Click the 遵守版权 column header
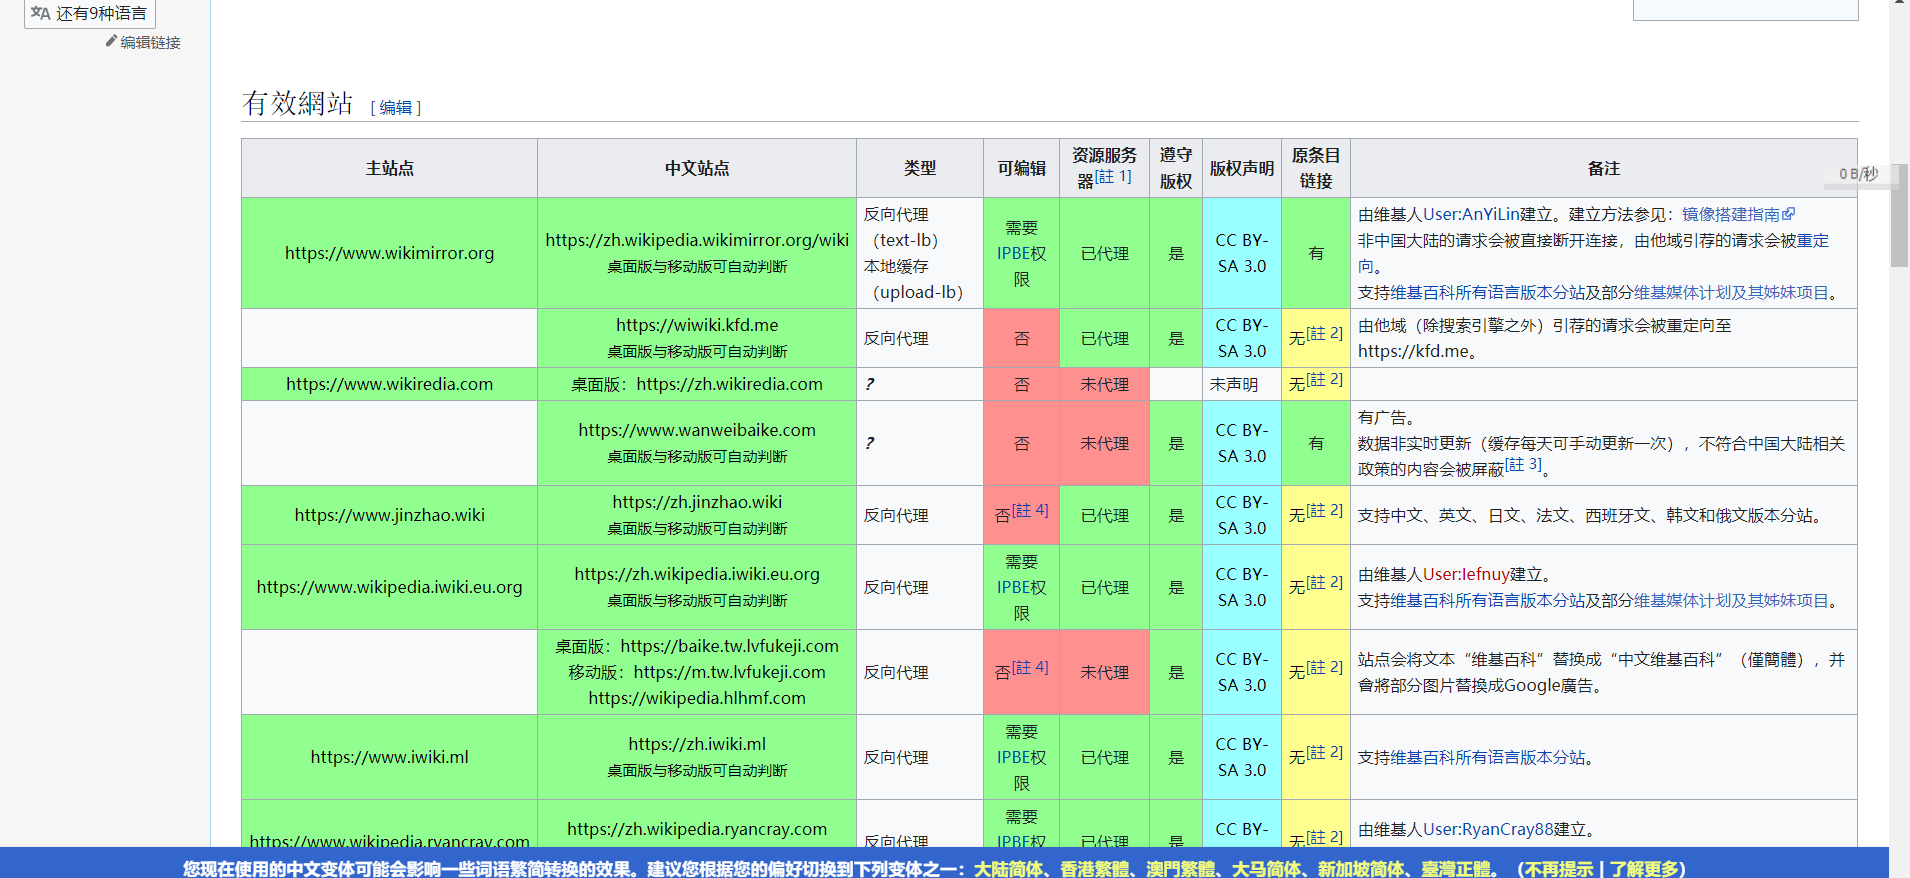Image resolution: width=1910 pixels, height=878 pixels. coord(1176,168)
